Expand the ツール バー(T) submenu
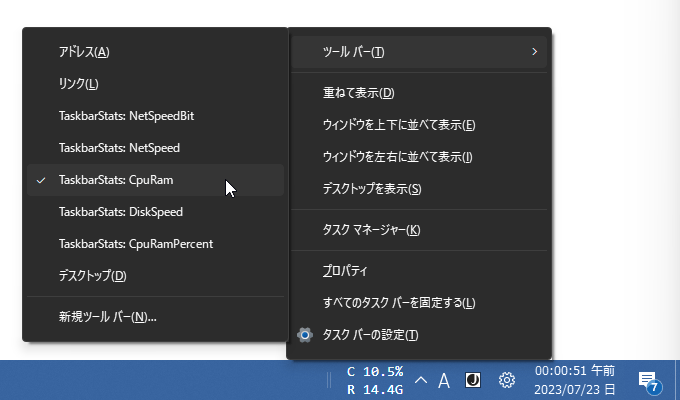680x400 pixels. pyautogui.click(x=419, y=52)
